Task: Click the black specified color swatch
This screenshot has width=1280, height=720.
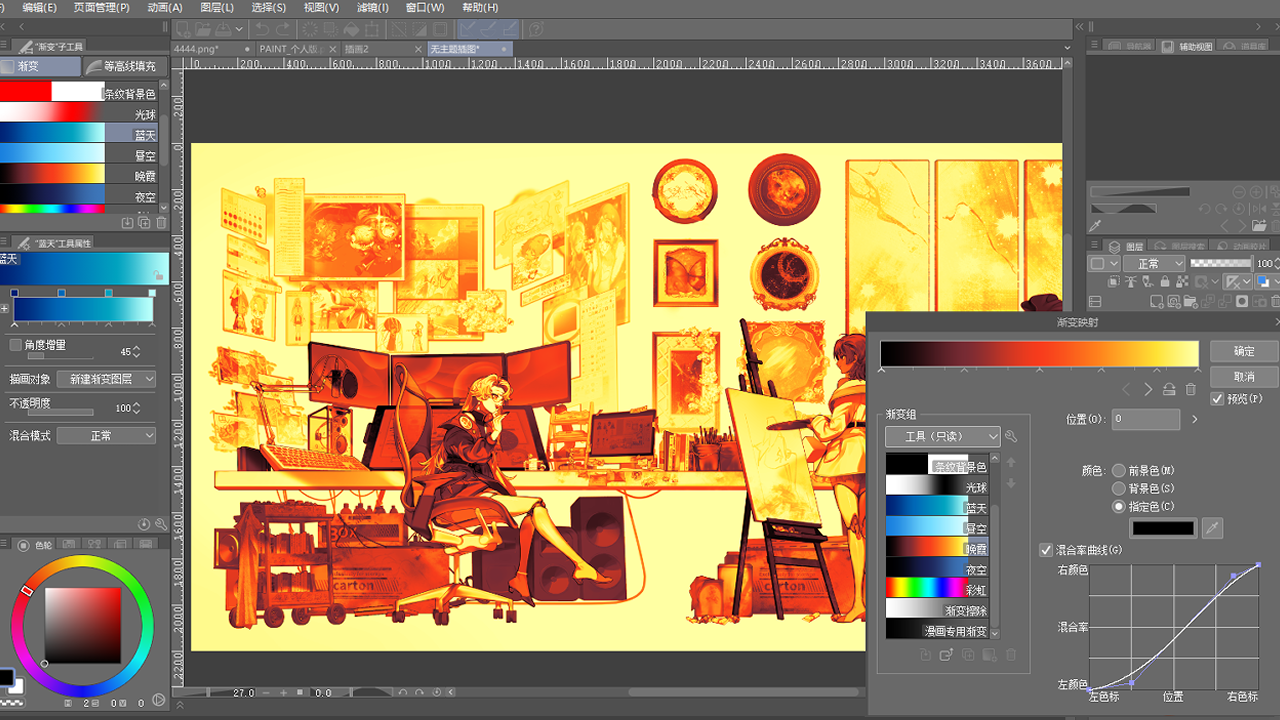Action: point(1162,528)
